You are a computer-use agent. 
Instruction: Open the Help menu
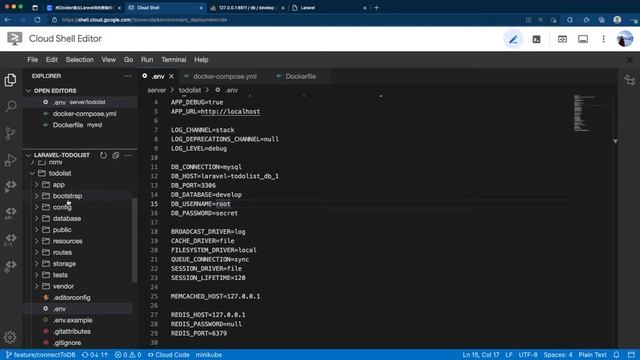coord(201,60)
